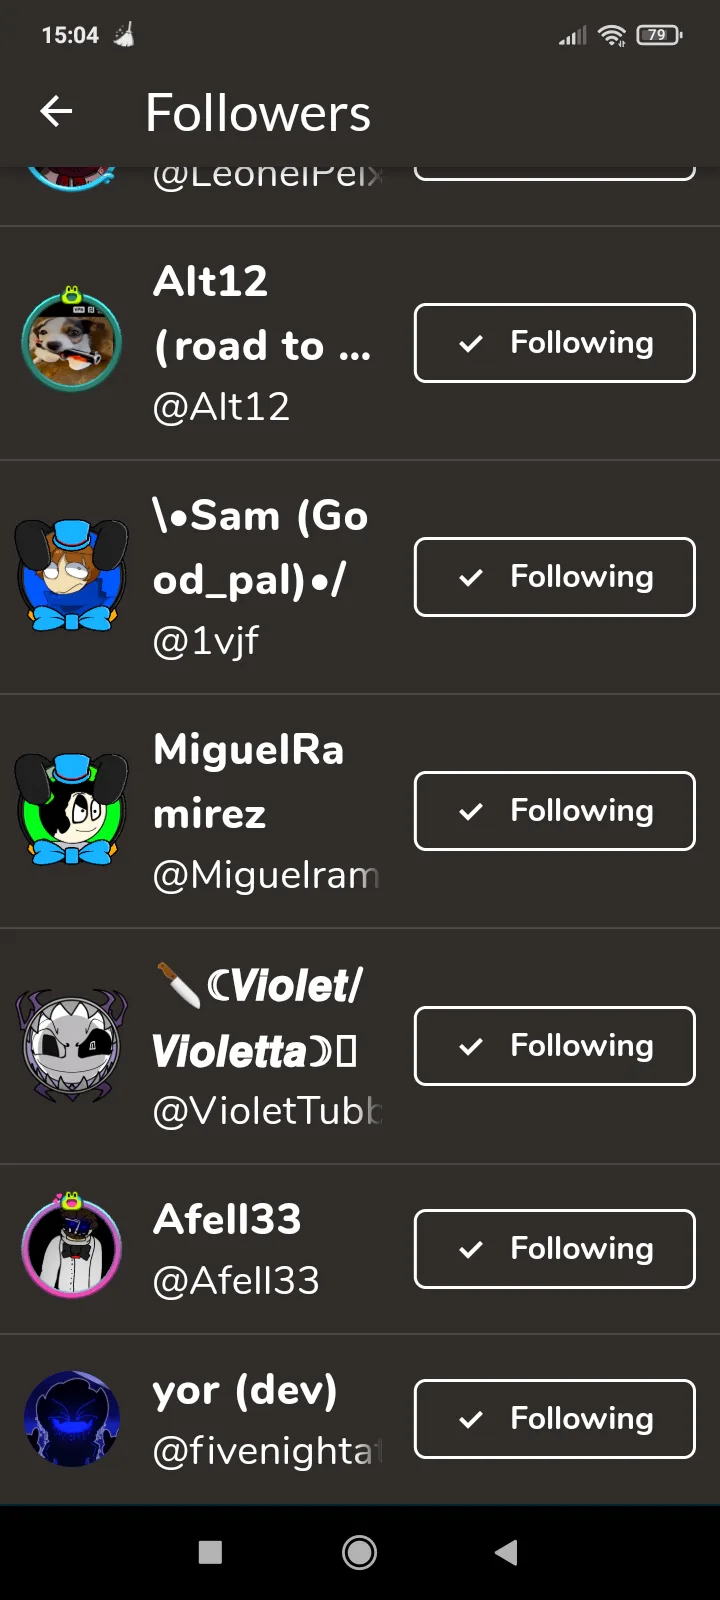
Task: Tap Android recent apps square button
Action: tap(210, 1552)
